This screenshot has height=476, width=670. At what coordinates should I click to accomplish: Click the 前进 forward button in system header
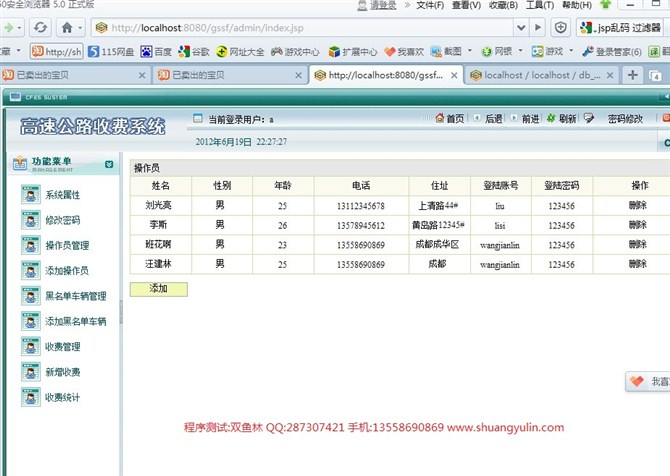click(x=526, y=118)
